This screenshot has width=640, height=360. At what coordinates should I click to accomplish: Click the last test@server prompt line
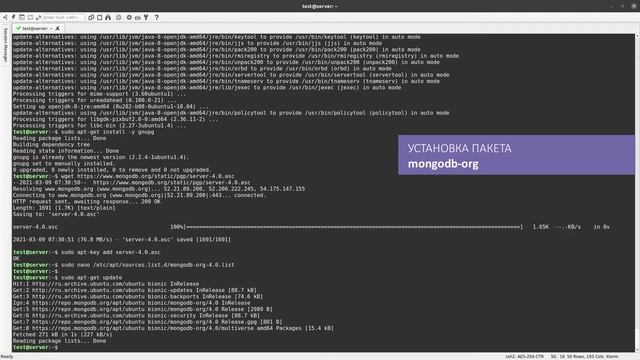[x=36, y=347]
